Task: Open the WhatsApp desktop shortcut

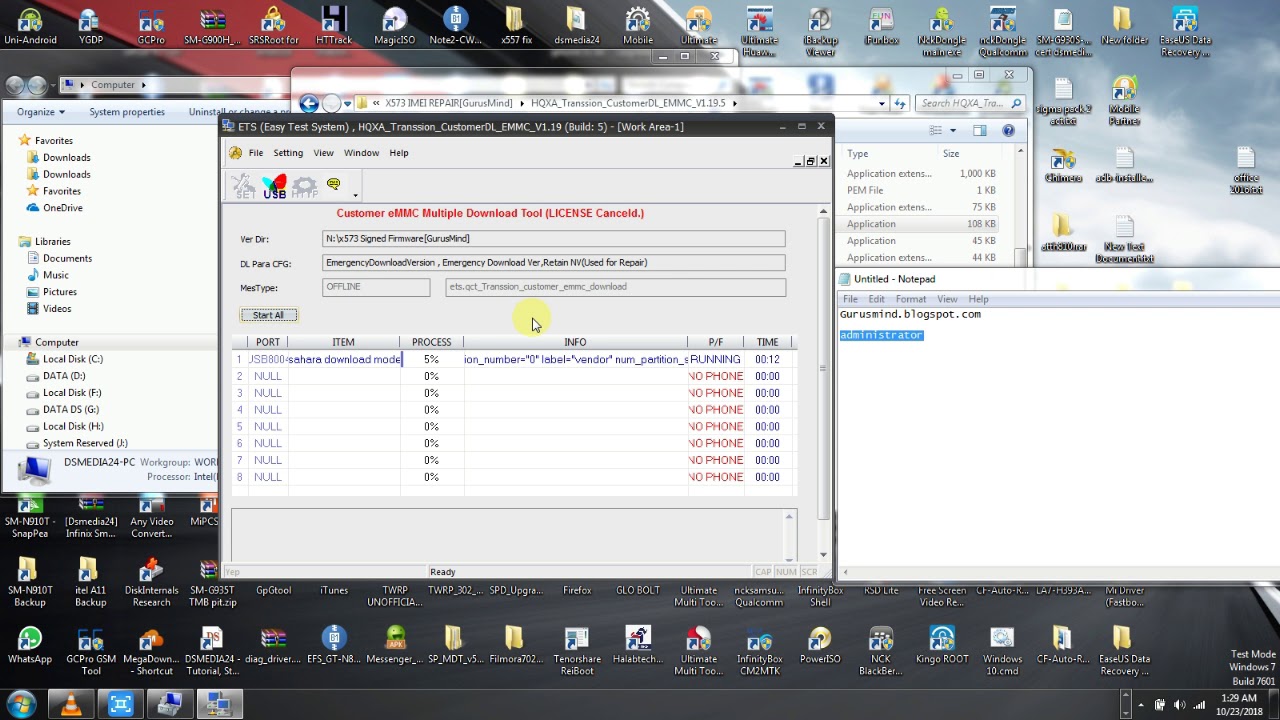Action: click(29, 645)
